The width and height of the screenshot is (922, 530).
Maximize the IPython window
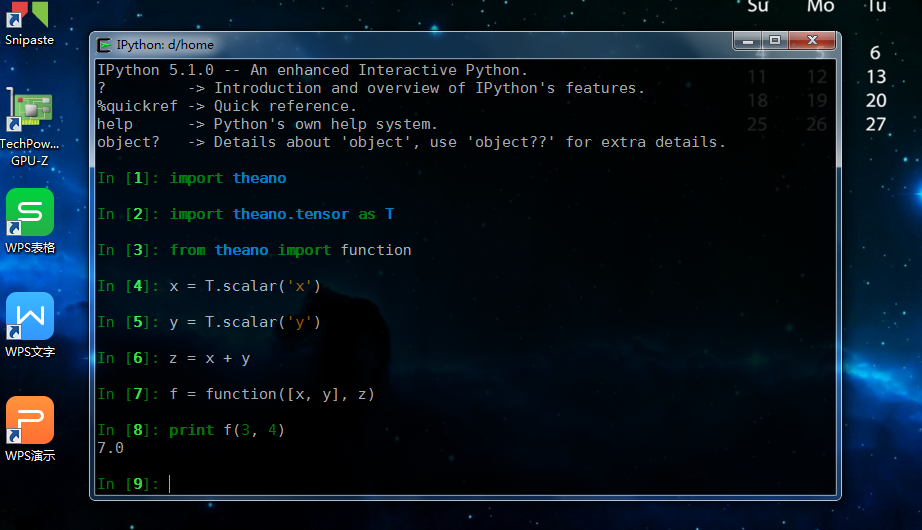tap(775, 41)
